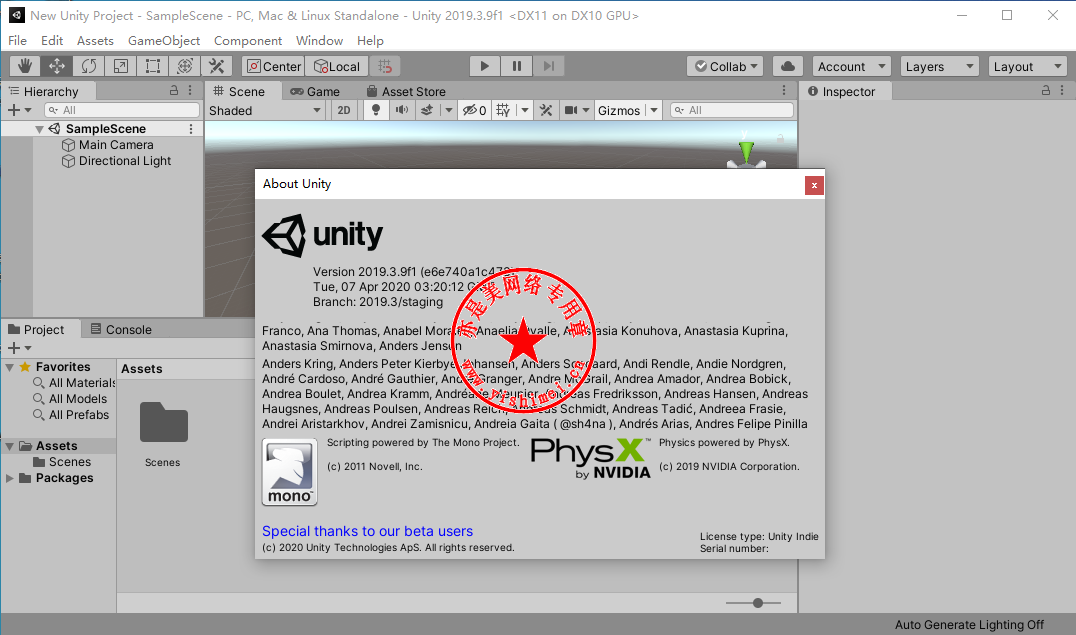The height and width of the screenshot is (635, 1076).
Task: Toggle scene grid visibility icon
Action: [x=503, y=111]
